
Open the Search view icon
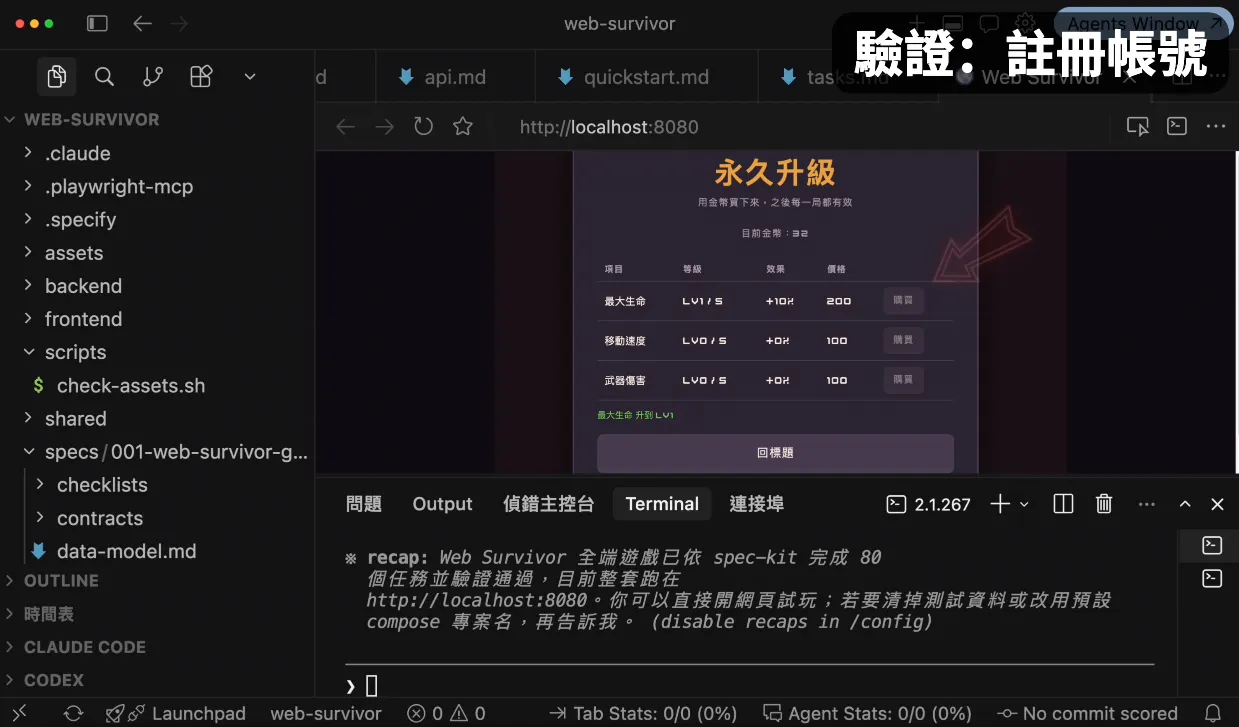pos(104,76)
